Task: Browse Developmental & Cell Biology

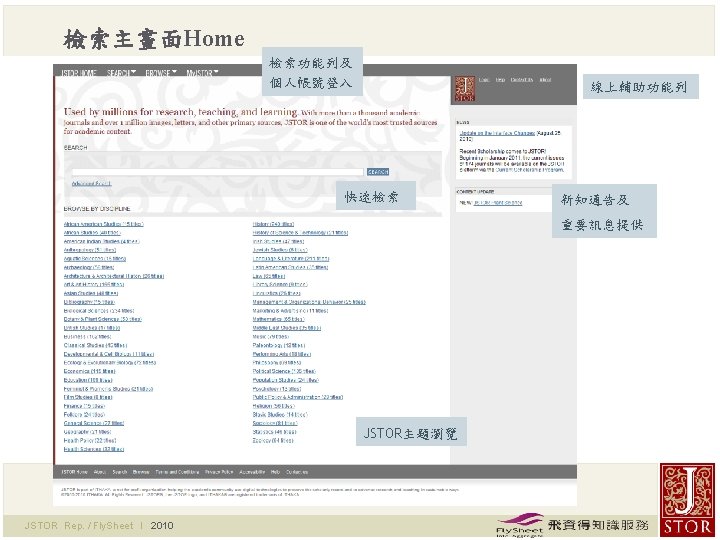Action: click(109, 354)
